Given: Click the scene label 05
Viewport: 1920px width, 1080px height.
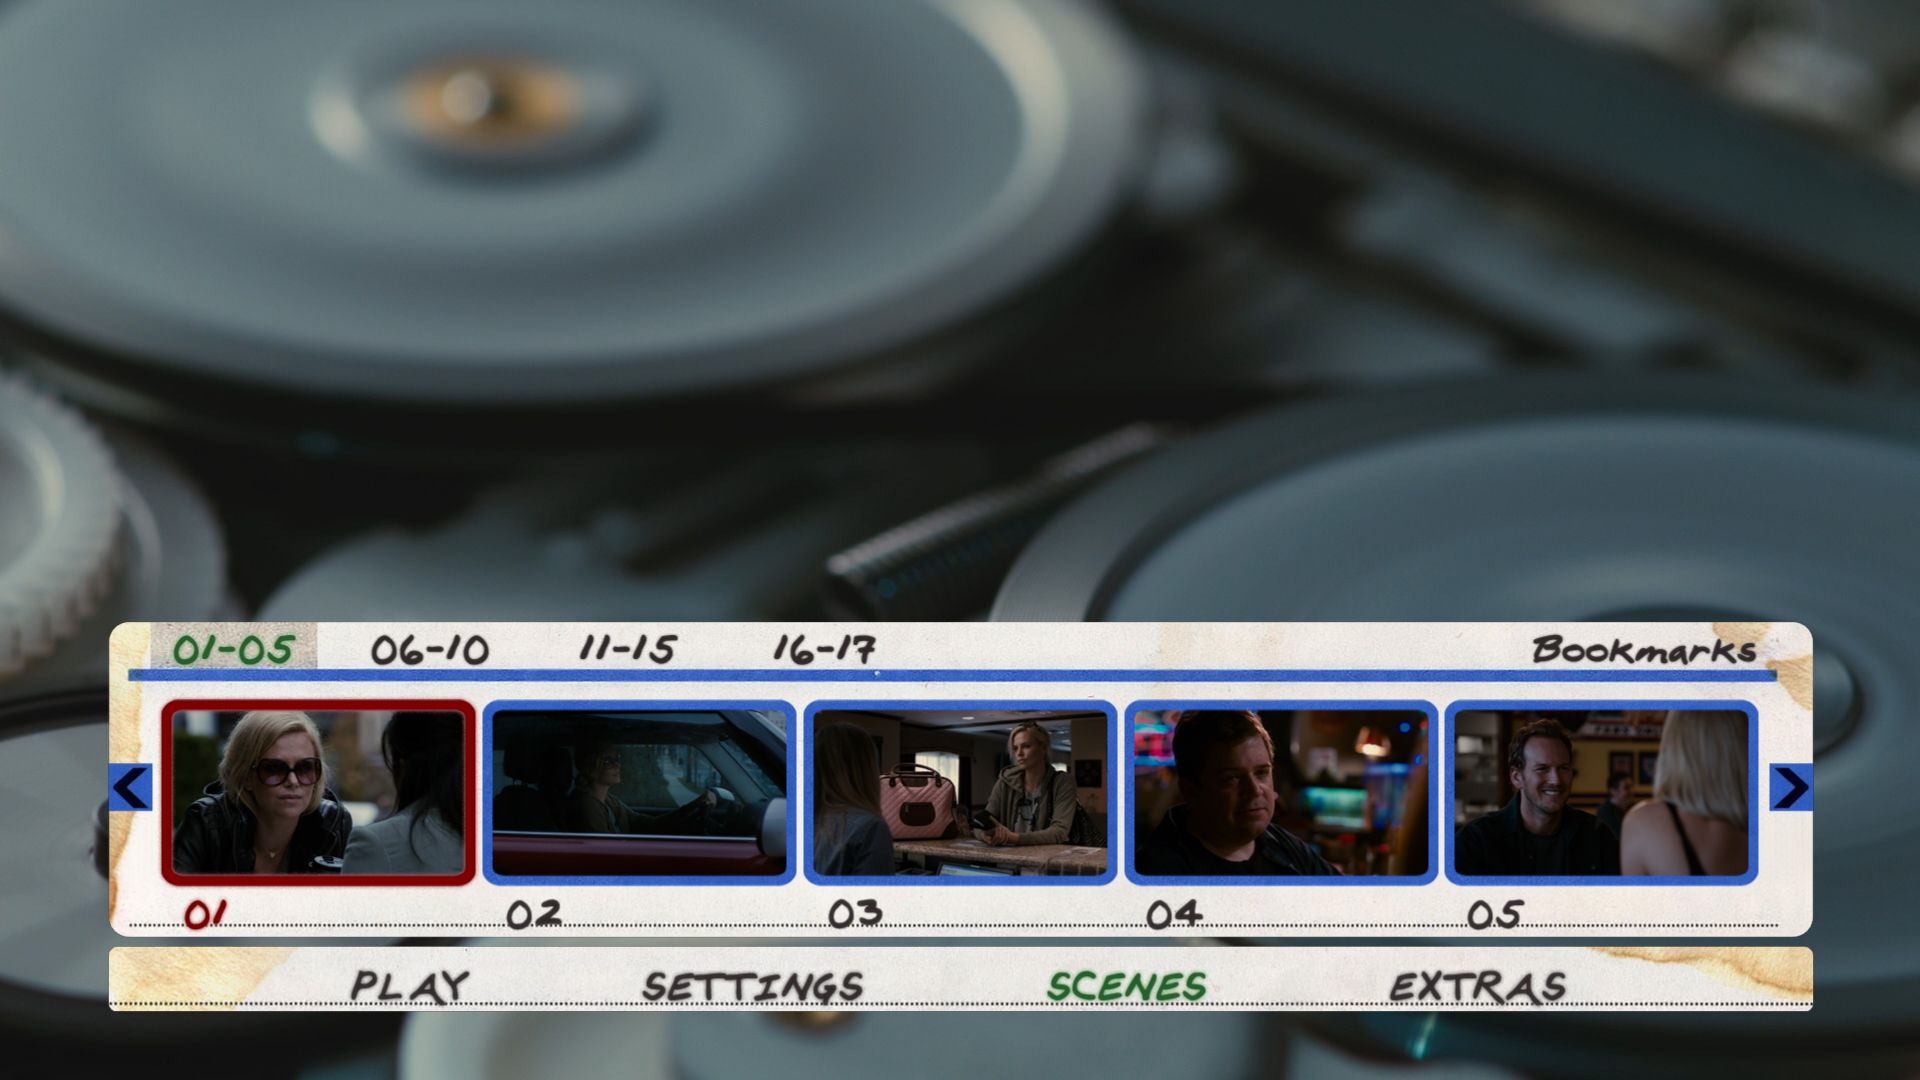Looking at the screenshot, I should click(1495, 914).
